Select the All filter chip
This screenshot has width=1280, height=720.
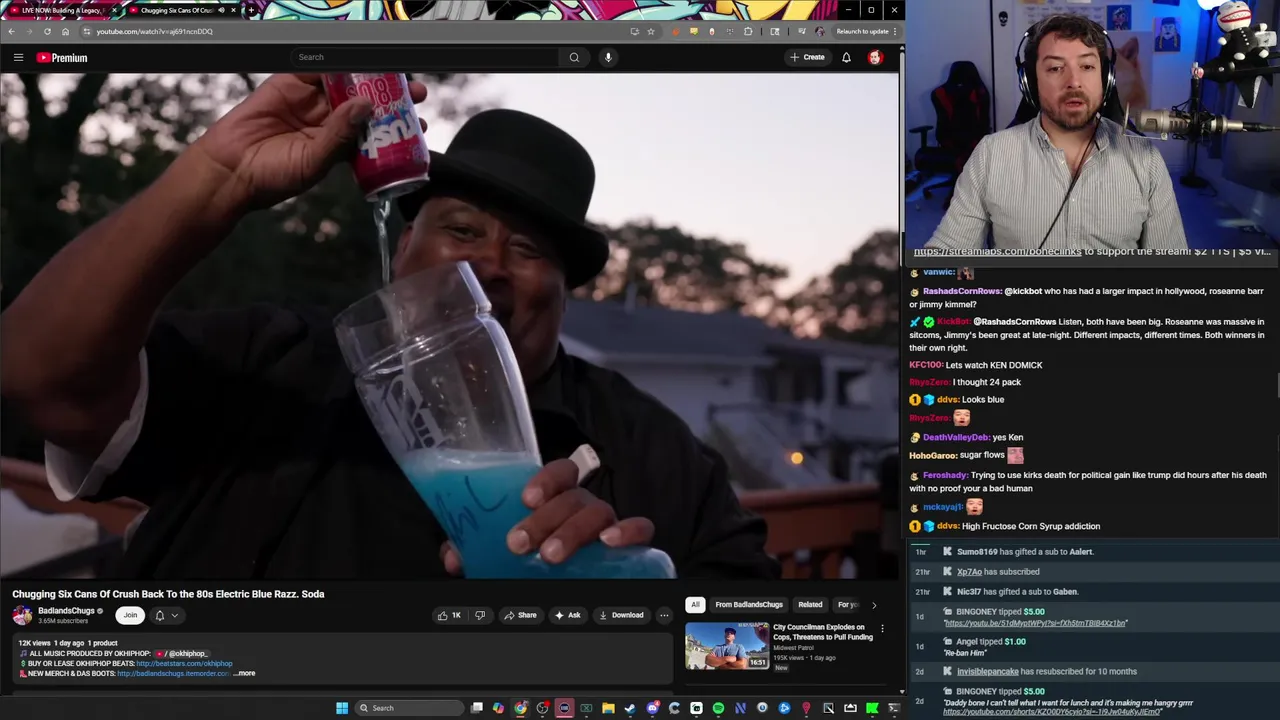point(695,604)
